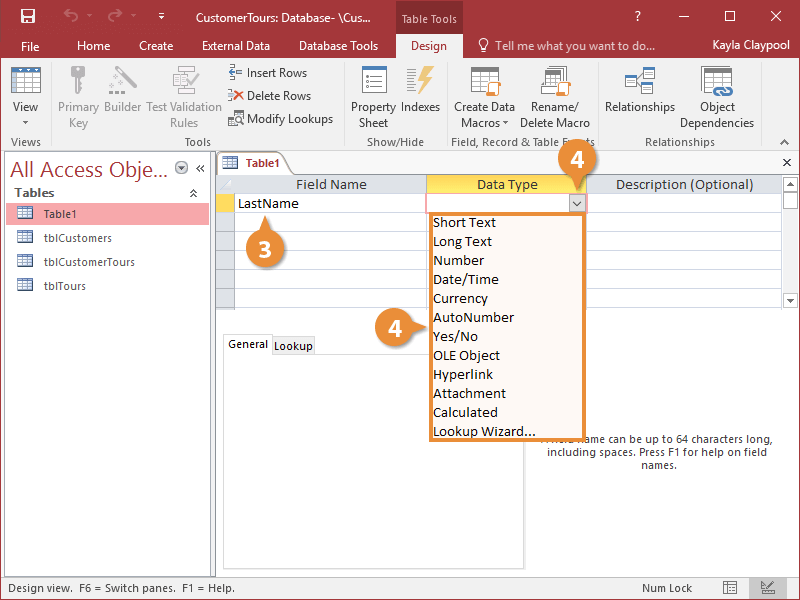
Task: Open the View dropdown arrow
Action: (x=25, y=122)
